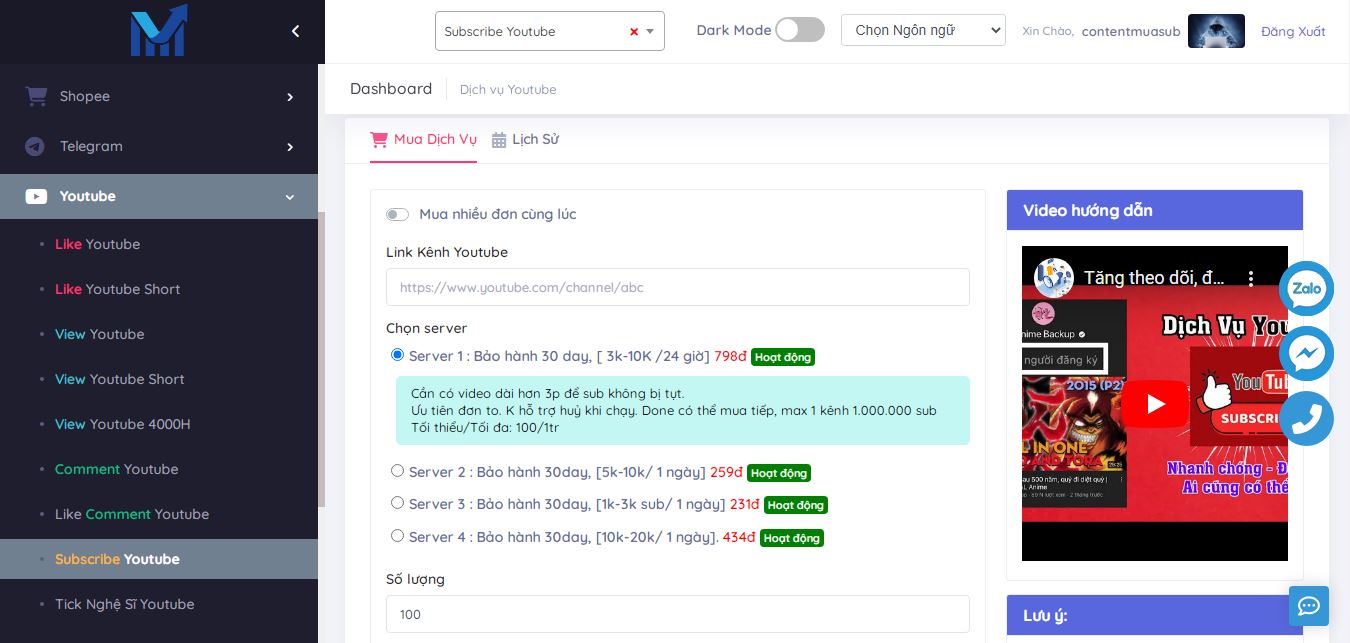The image size is (1350, 643).
Task: Click Hoạt động badge of Server 1
Action: (x=783, y=357)
